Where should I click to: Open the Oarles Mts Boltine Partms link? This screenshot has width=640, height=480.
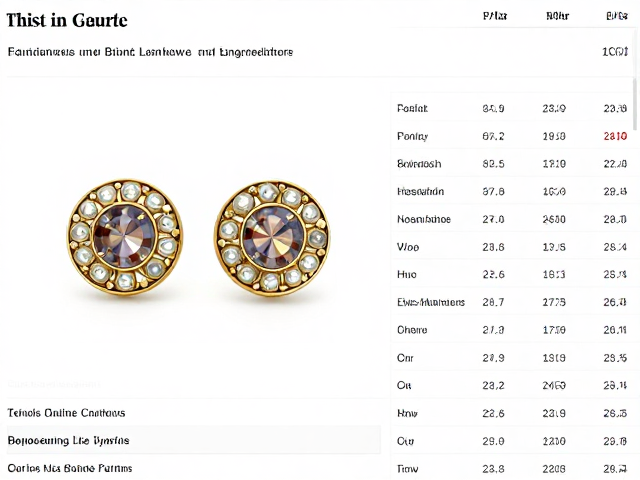point(70,468)
